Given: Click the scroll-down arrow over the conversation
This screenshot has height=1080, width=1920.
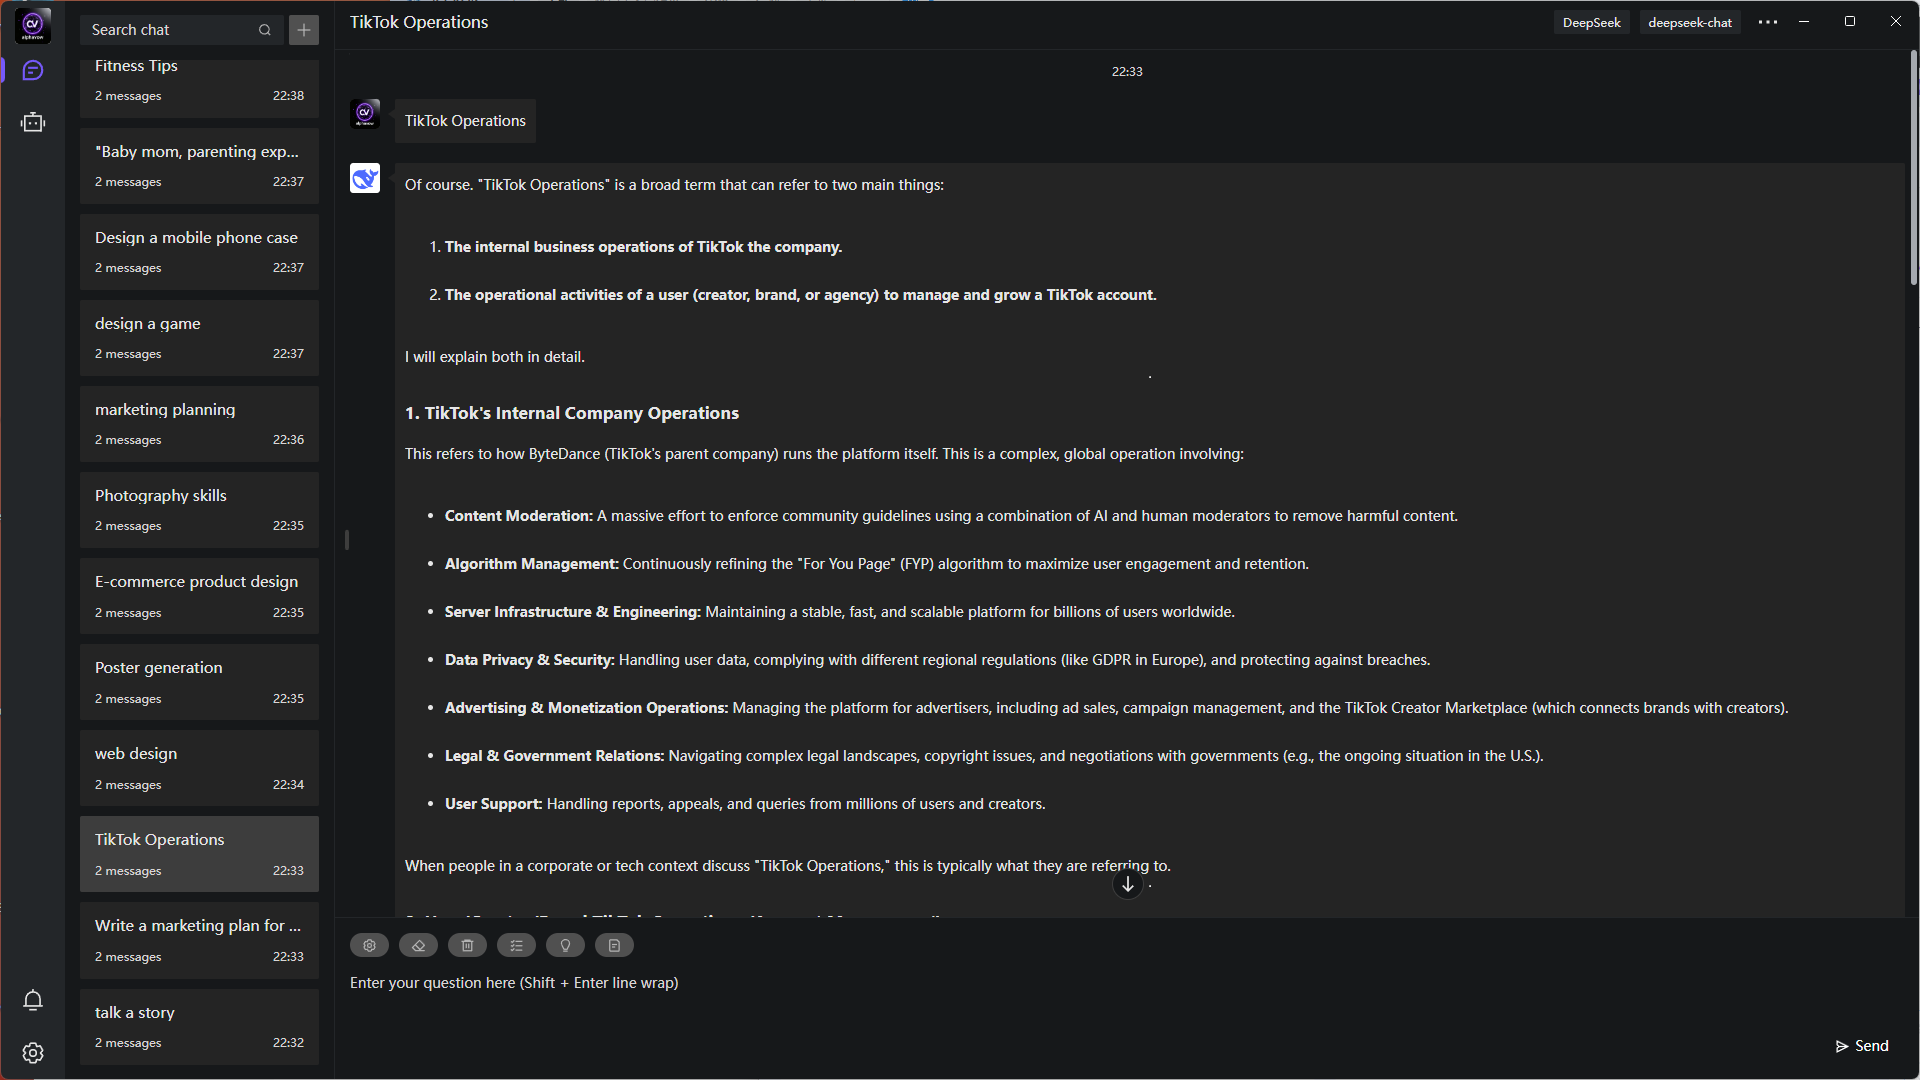Looking at the screenshot, I should point(1127,884).
